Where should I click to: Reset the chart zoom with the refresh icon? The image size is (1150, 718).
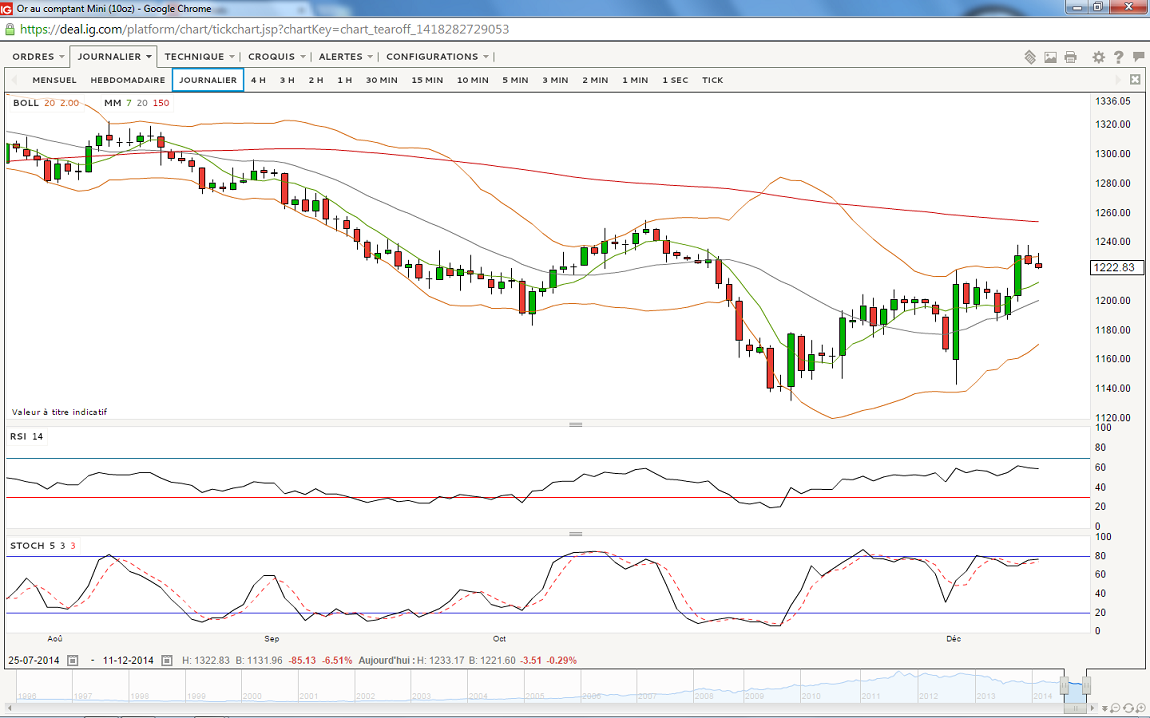1129,708
